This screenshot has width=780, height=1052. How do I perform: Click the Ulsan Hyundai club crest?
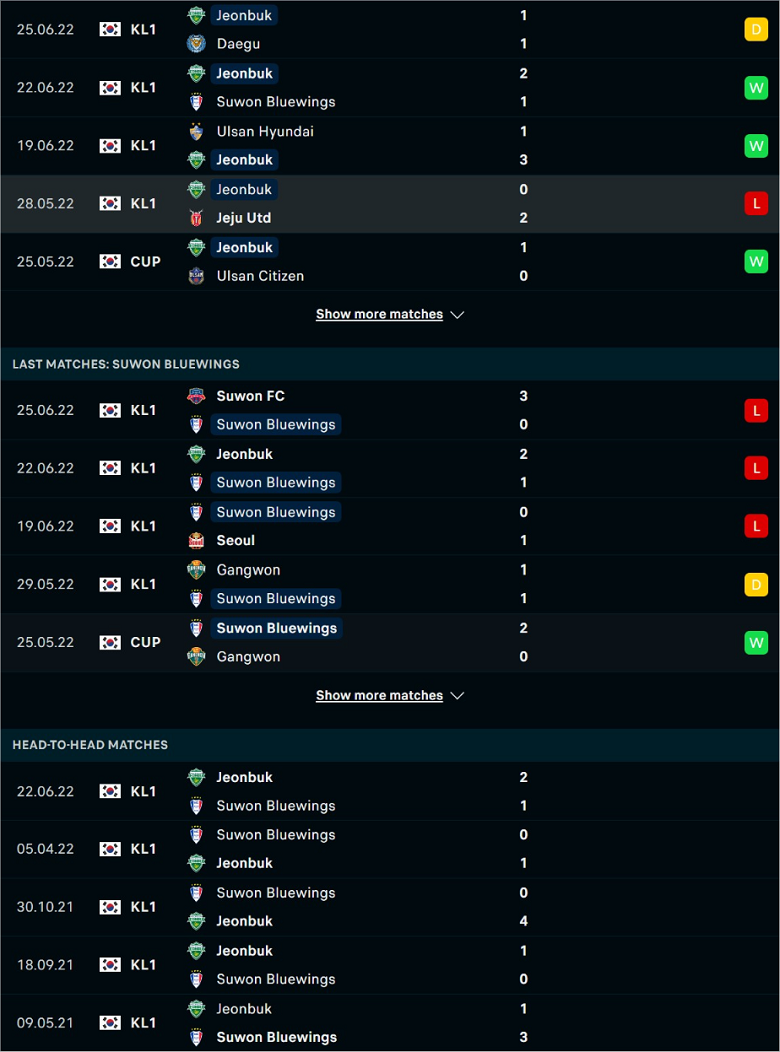[196, 132]
